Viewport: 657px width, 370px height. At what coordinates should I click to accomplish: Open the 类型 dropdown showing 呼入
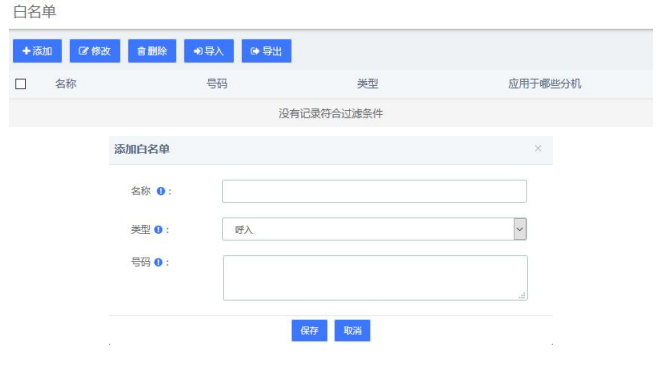(x=374, y=229)
